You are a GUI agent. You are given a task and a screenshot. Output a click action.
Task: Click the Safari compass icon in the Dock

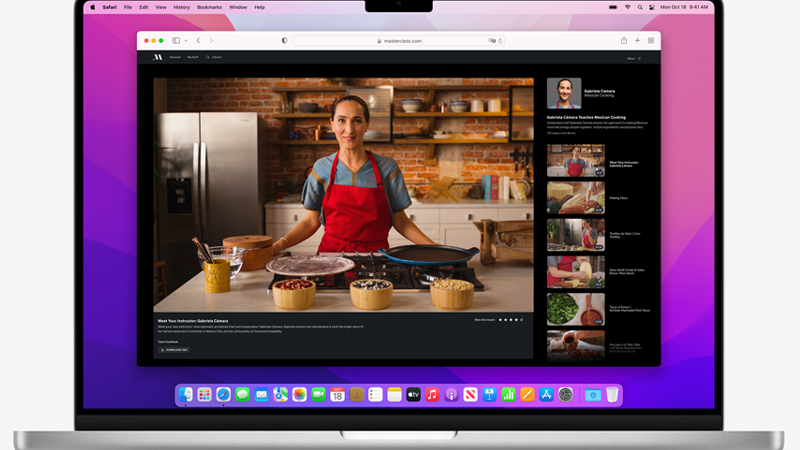click(x=223, y=394)
